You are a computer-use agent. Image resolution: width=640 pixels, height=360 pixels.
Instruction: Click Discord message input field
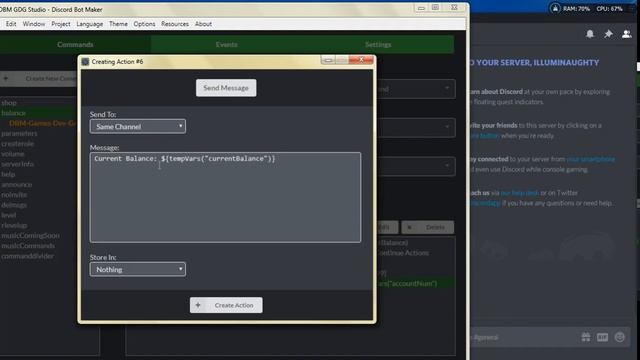(x=522, y=338)
